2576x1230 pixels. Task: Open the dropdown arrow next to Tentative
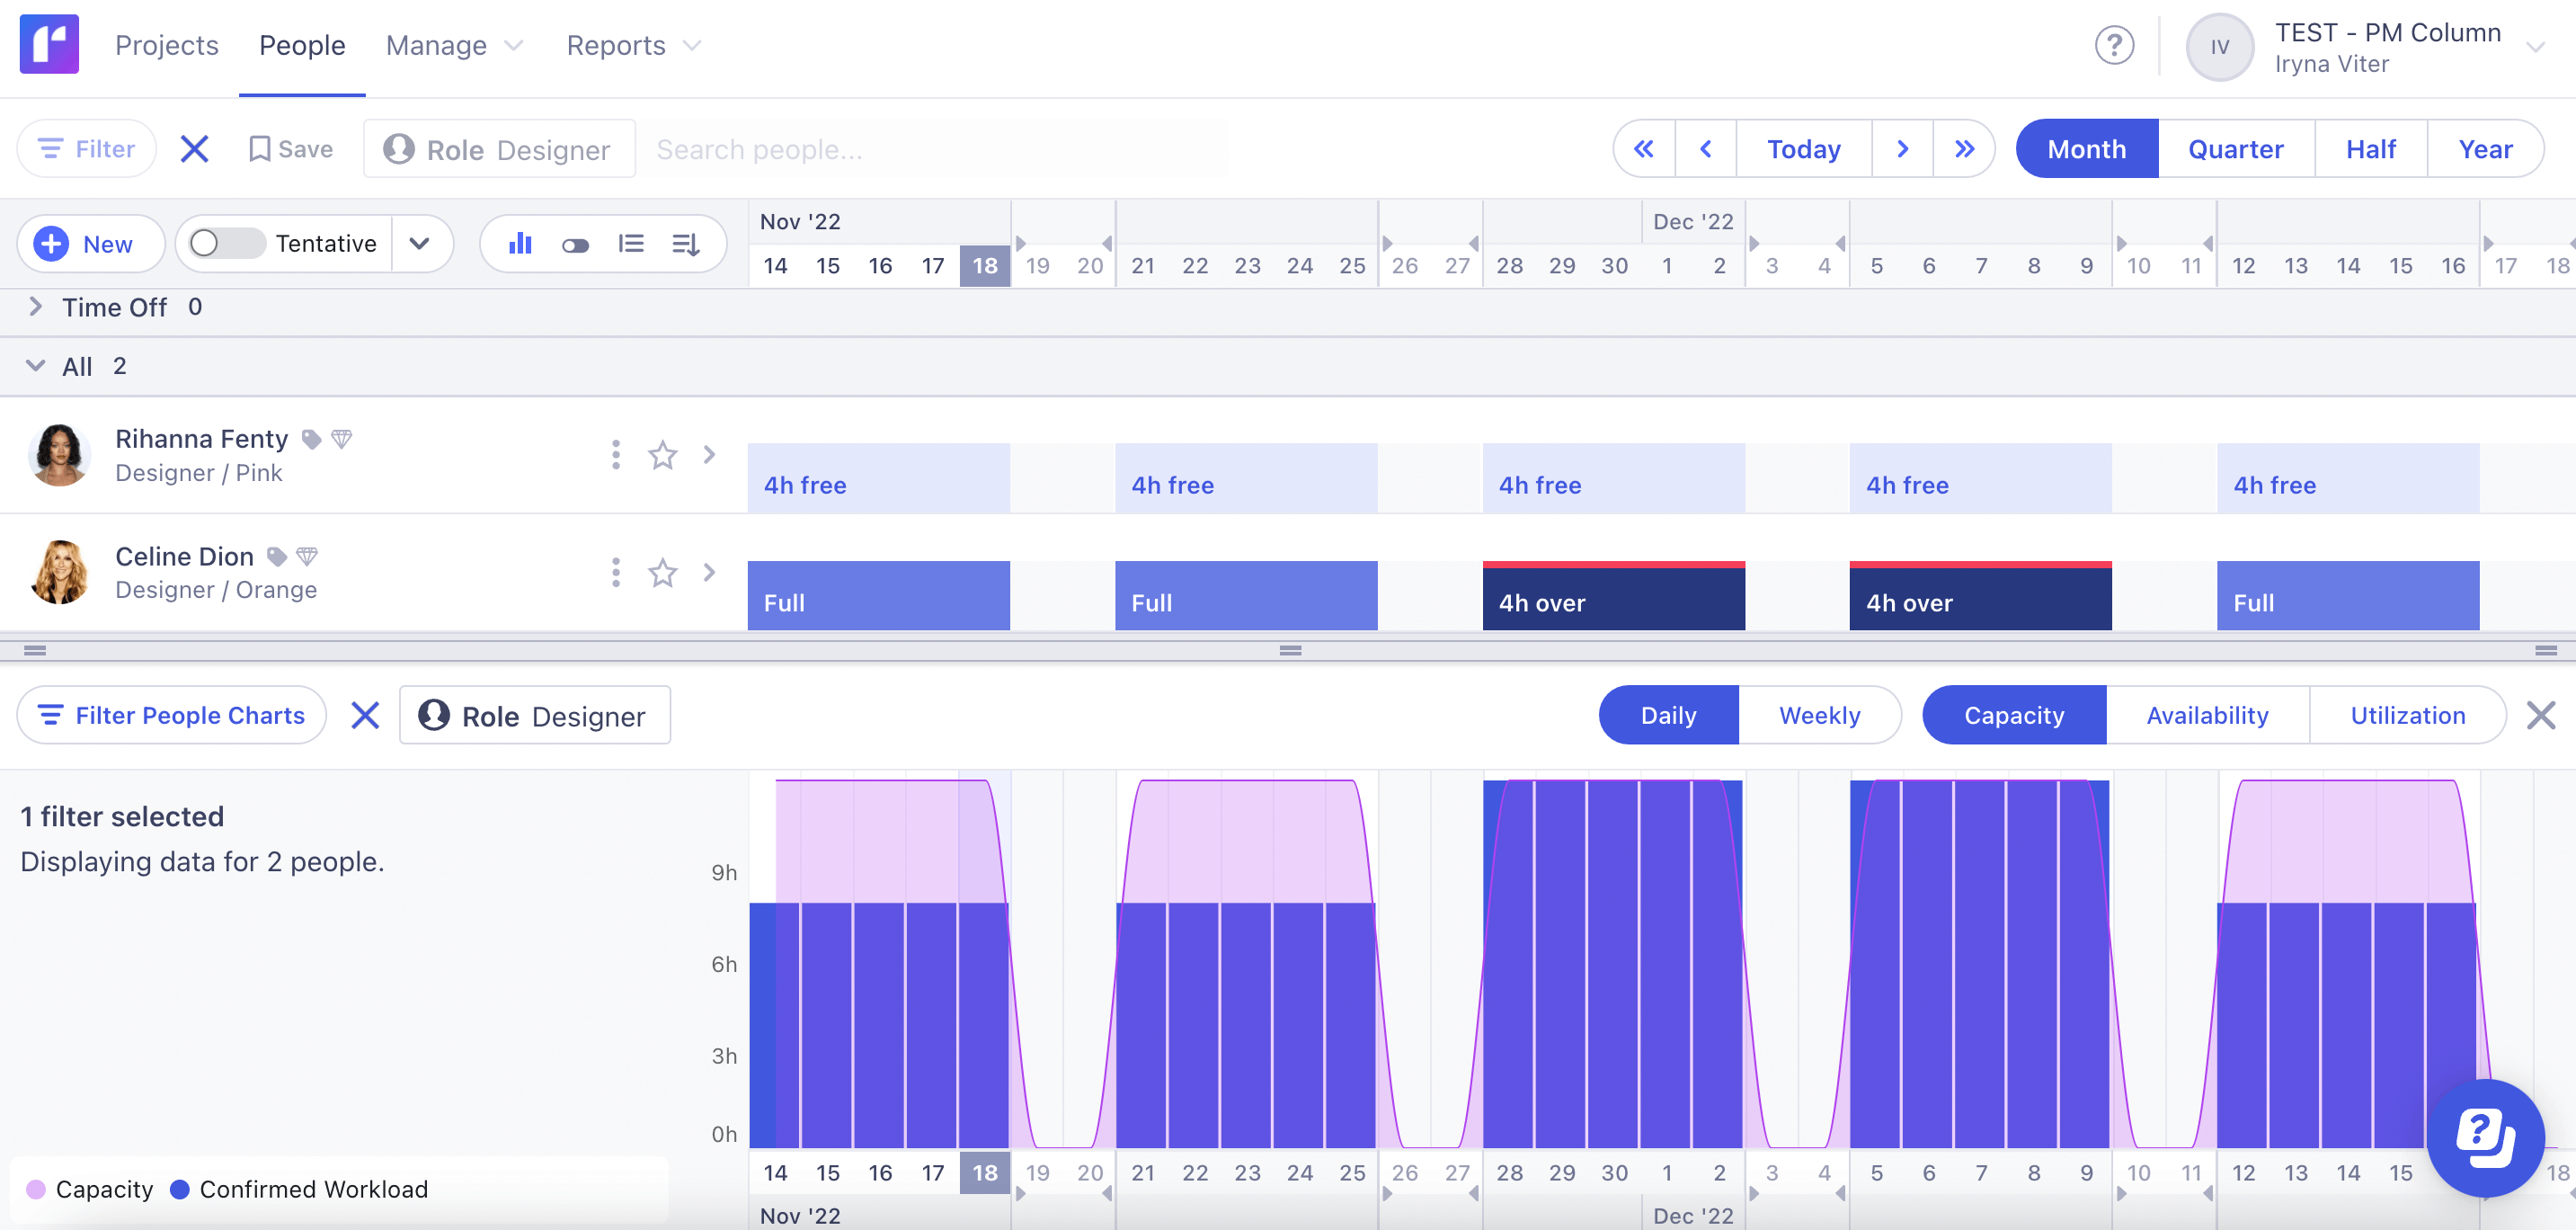click(x=420, y=243)
